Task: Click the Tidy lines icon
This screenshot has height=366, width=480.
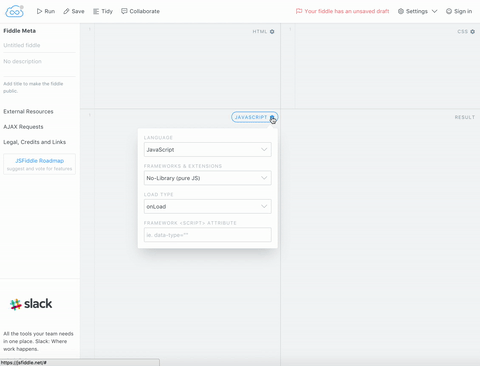Action: [96, 11]
